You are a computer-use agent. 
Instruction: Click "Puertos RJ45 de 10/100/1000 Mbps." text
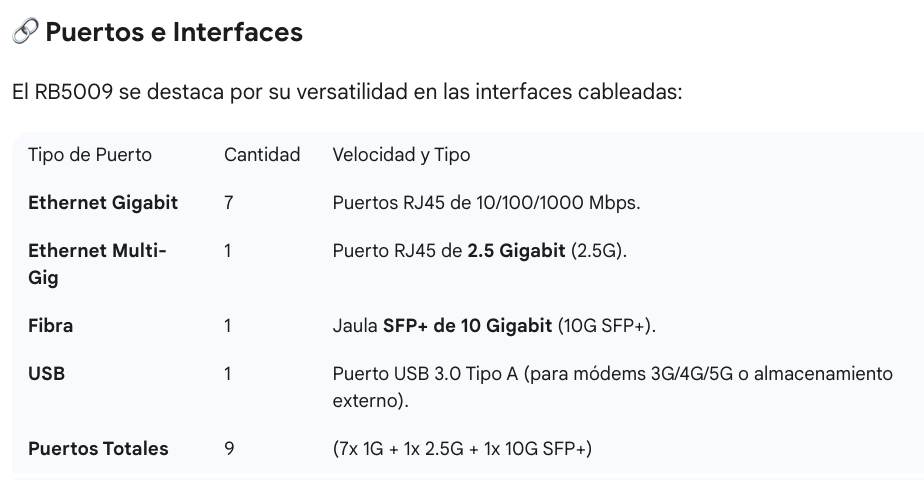(x=486, y=203)
